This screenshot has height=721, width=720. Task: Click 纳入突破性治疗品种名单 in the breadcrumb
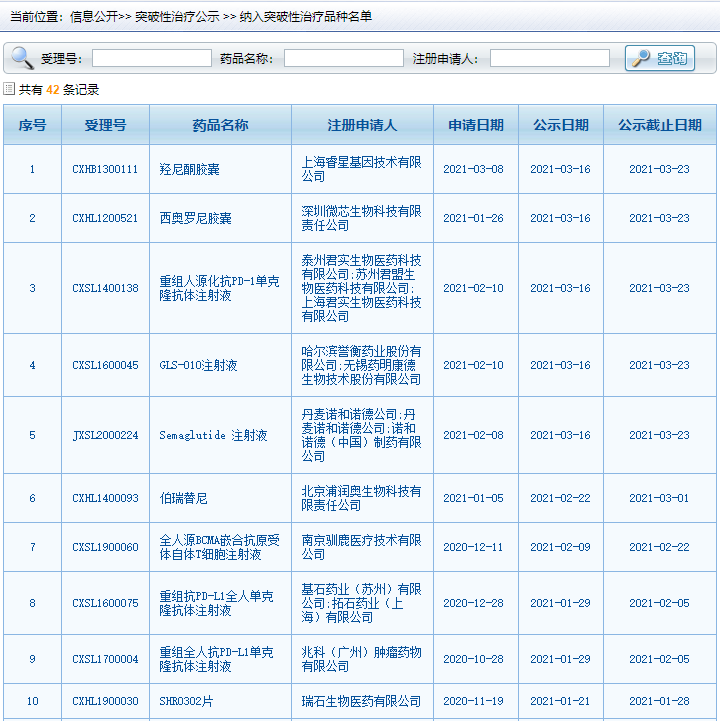coord(306,17)
